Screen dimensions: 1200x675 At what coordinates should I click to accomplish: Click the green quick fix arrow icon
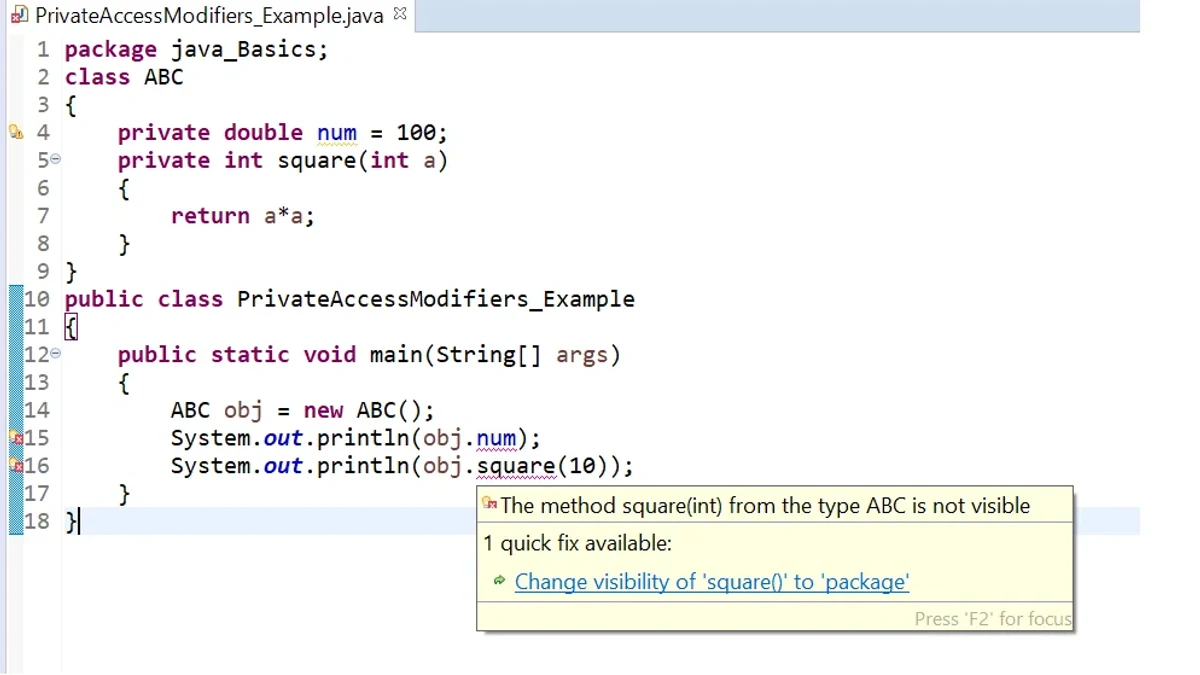(499, 581)
